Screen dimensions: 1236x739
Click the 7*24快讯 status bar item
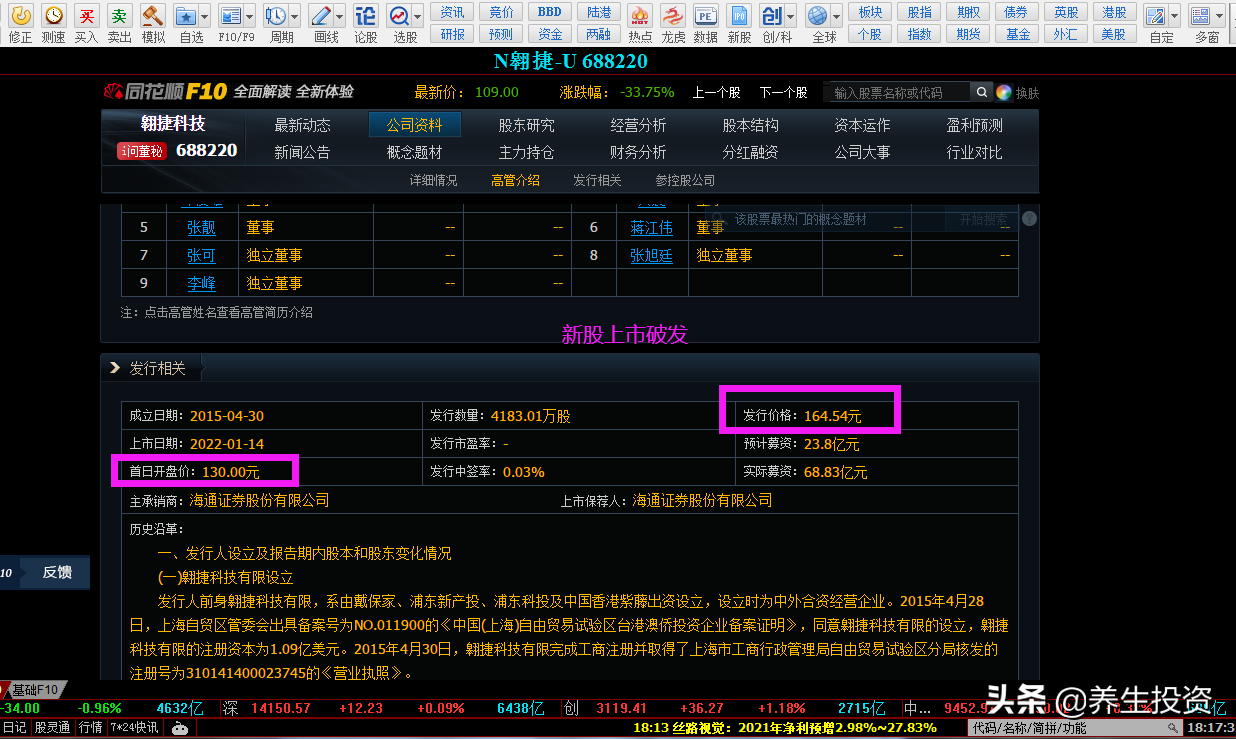[x=133, y=728]
